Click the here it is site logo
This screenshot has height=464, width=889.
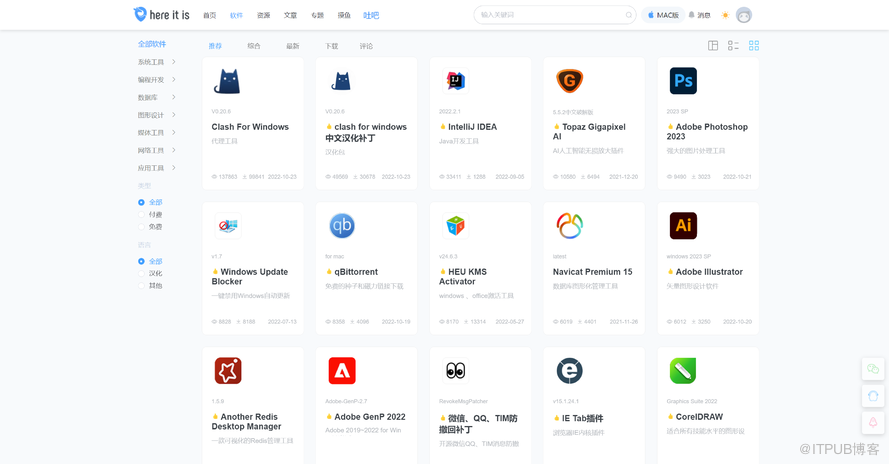pyautogui.click(x=162, y=15)
